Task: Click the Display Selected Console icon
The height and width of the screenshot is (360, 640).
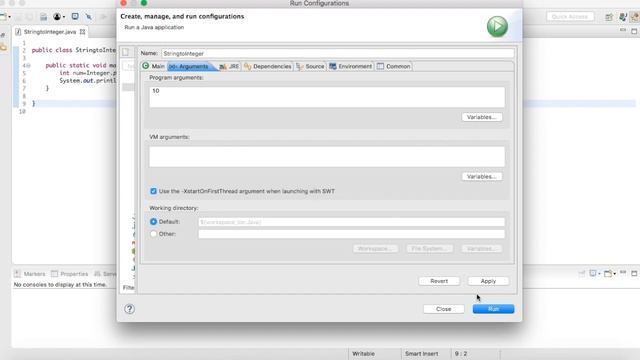Action: [593, 273]
